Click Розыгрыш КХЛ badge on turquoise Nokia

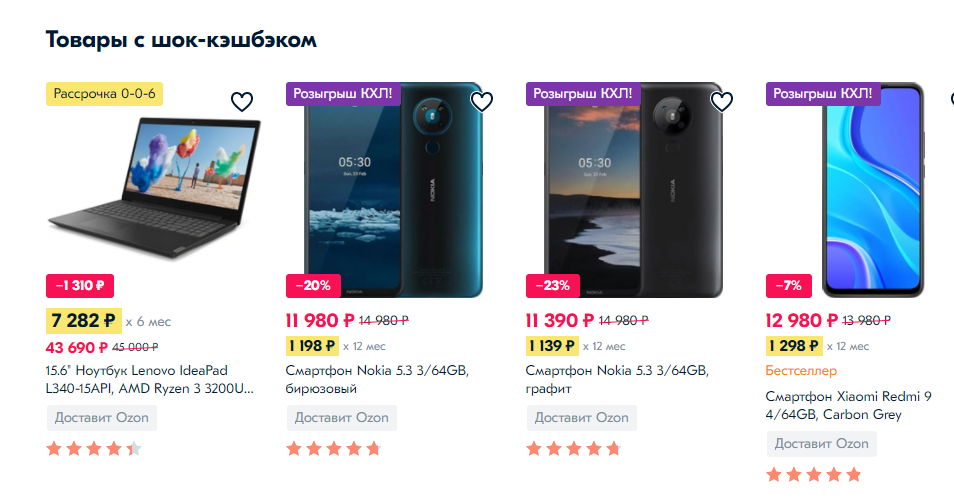coord(343,94)
